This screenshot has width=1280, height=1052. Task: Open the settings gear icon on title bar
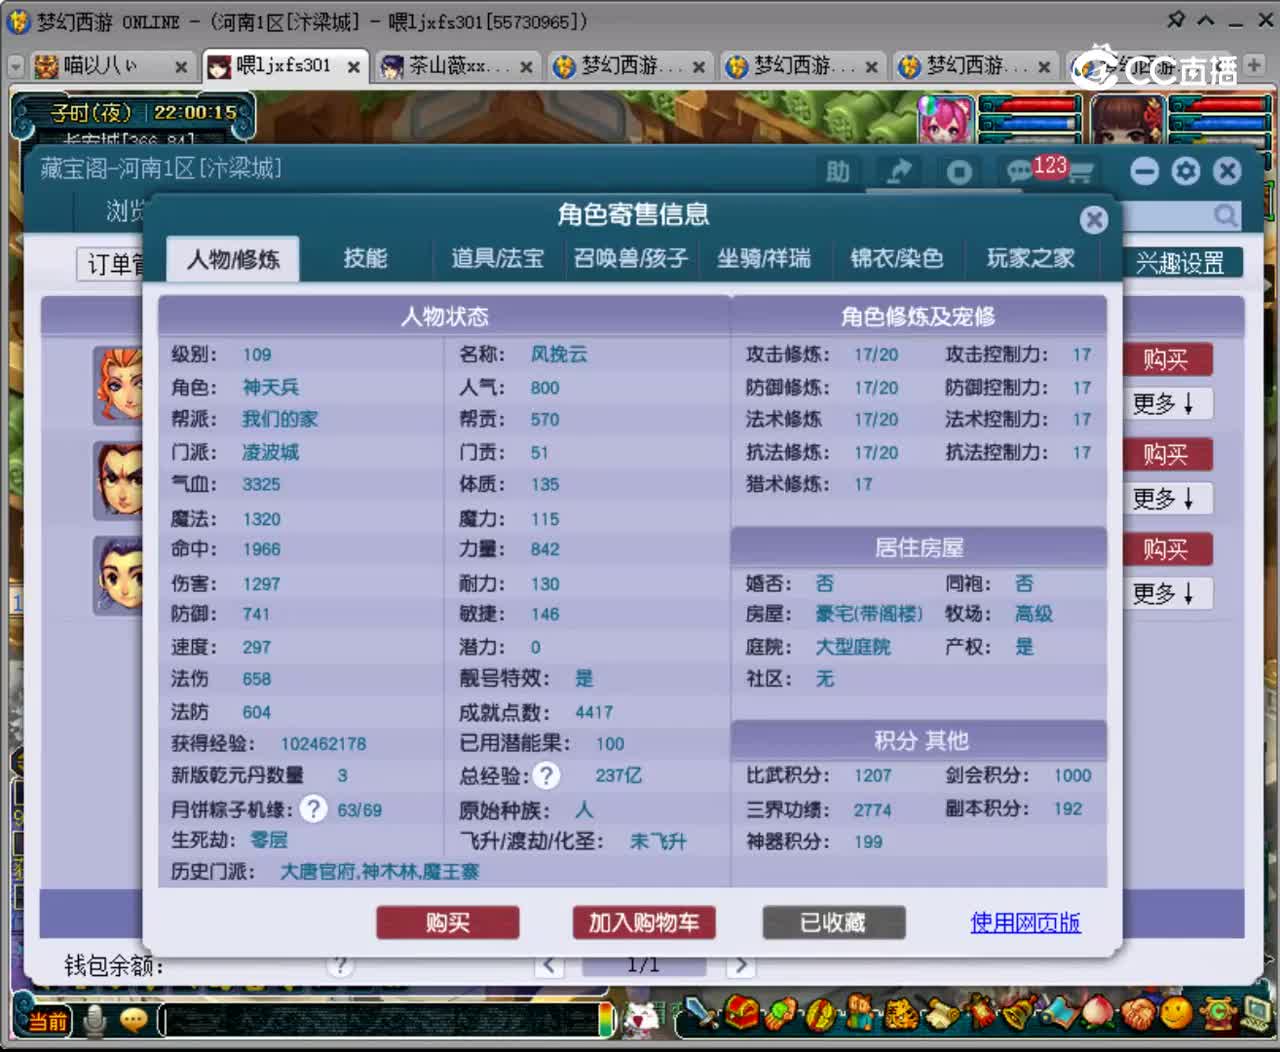point(1185,171)
